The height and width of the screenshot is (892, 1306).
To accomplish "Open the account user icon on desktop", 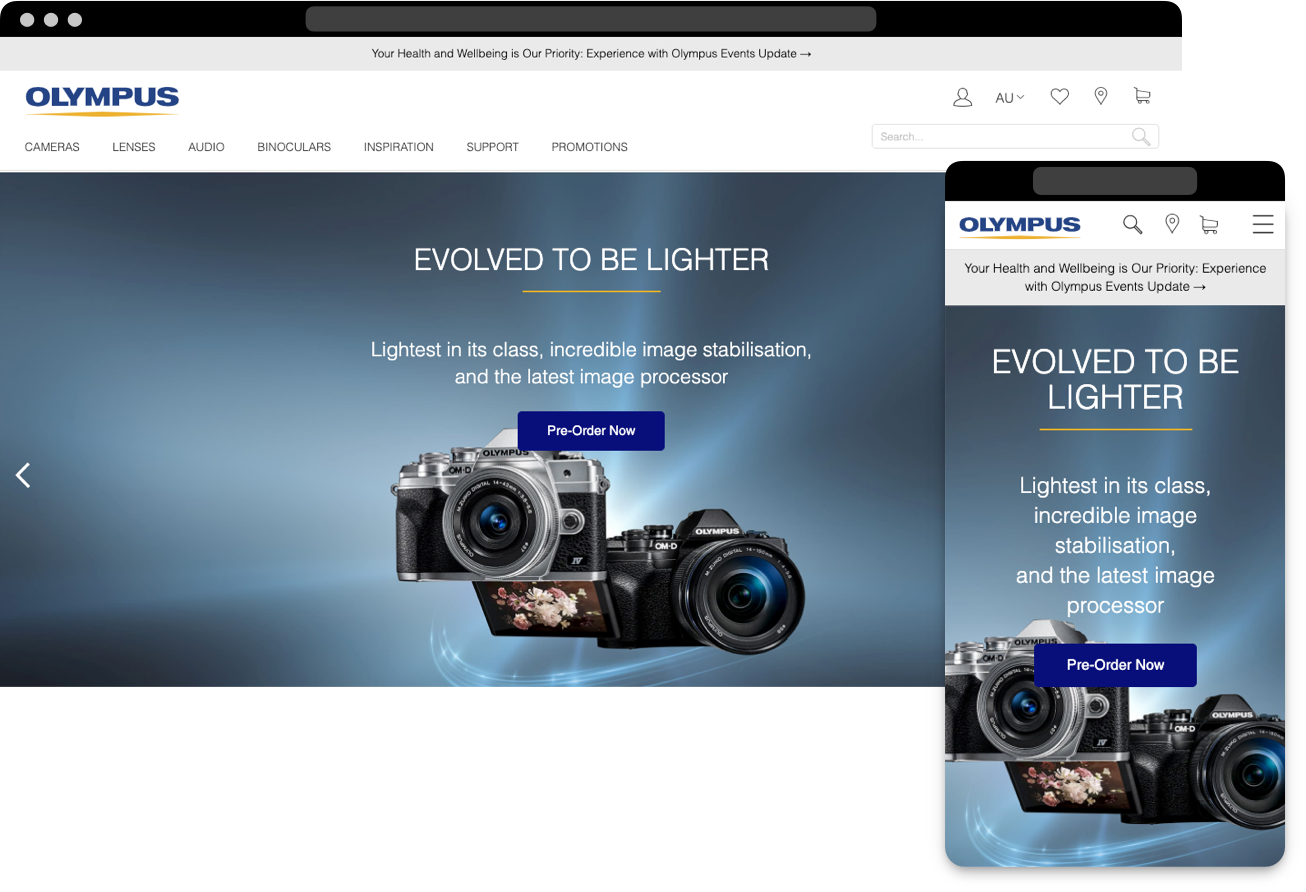I will click(962, 97).
